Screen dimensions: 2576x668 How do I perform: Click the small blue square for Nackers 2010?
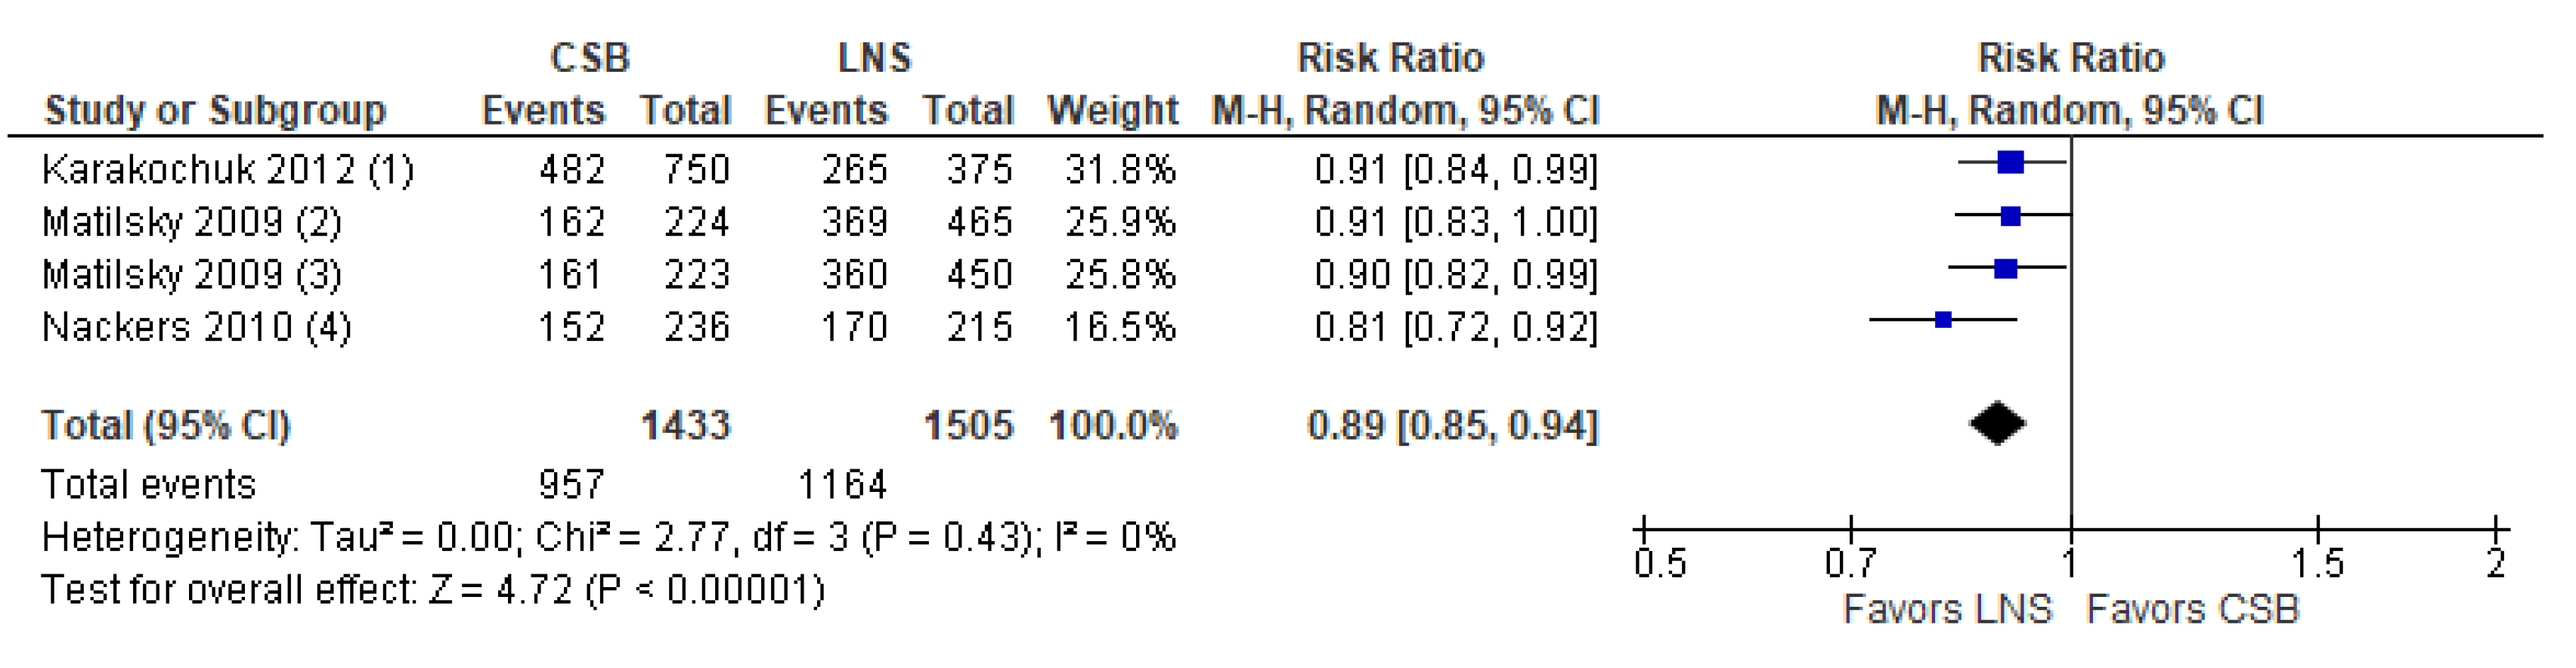1943,320
